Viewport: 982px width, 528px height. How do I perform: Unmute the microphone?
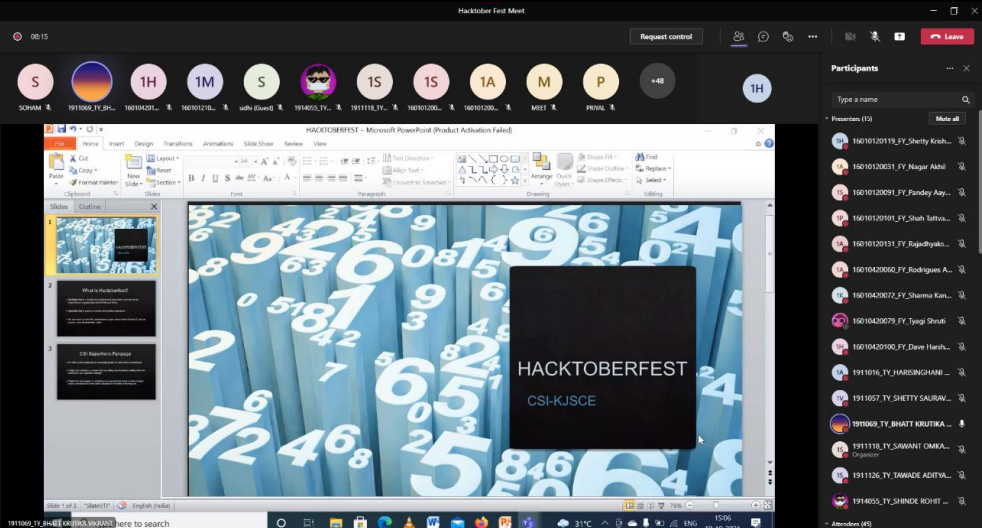pyautogui.click(x=874, y=37)
